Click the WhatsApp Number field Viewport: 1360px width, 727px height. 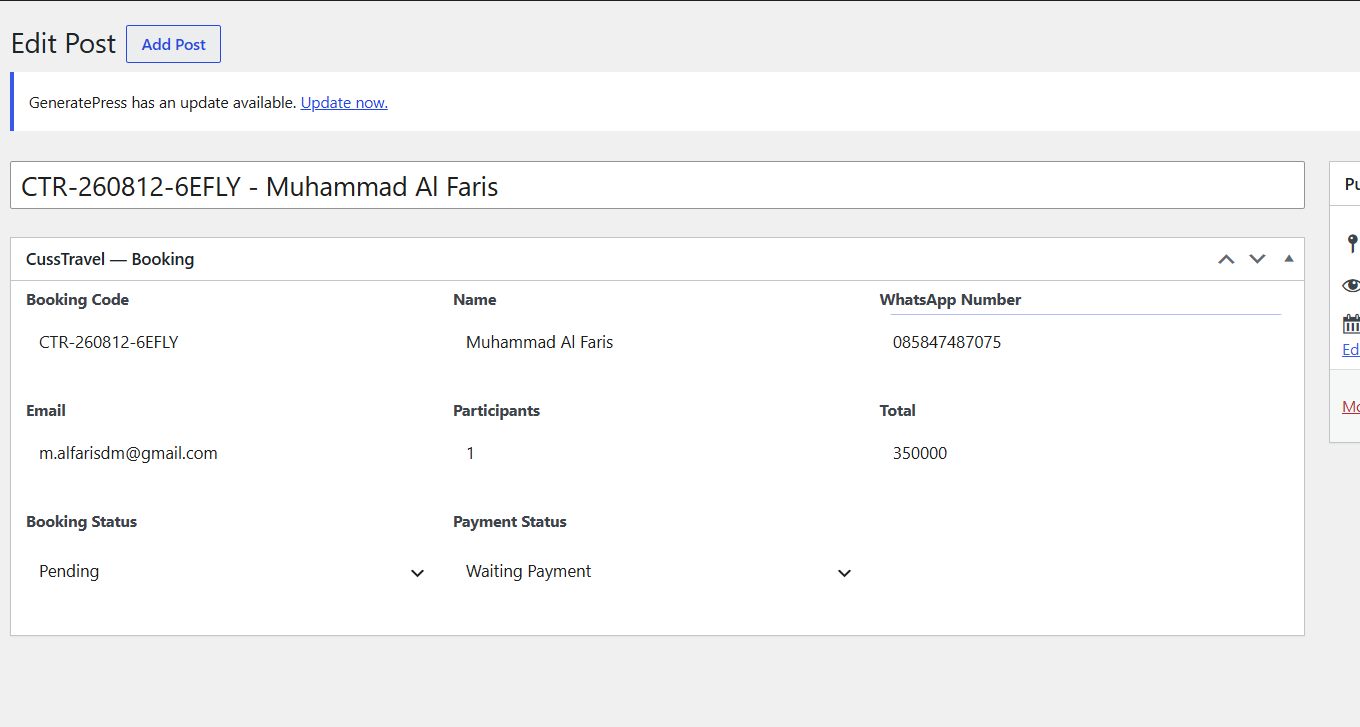point(1081,342)
